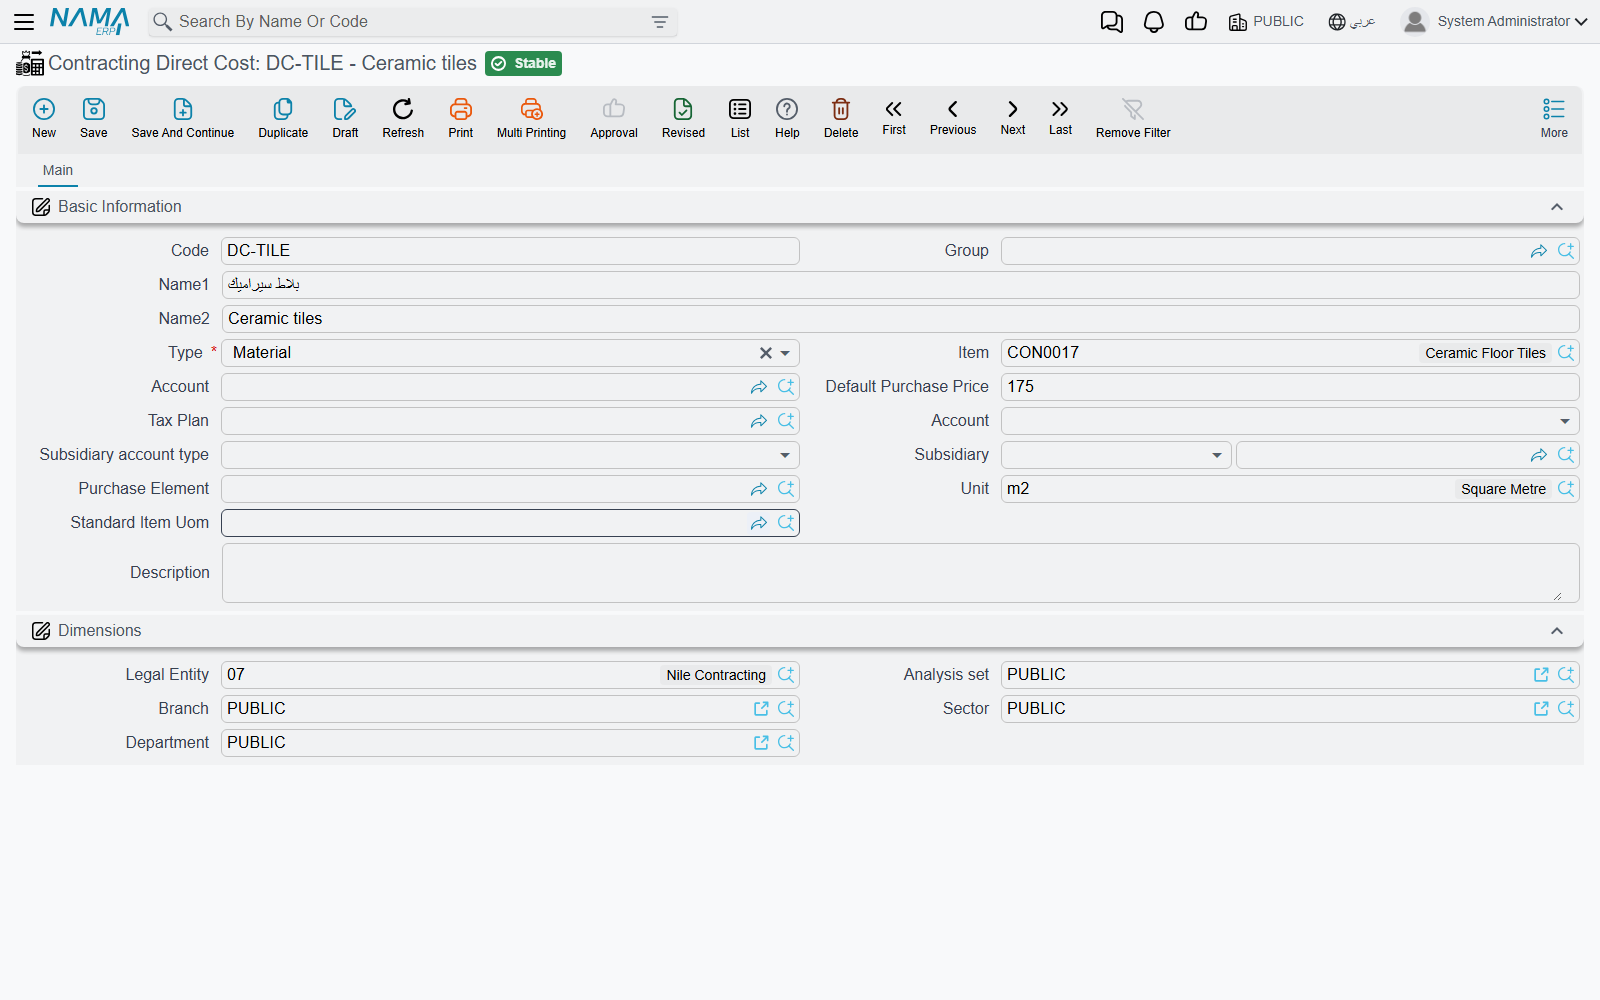Image resolution: width=1600 pixels, height=1000 pixels.
Task: Open the right-side Account dropdown
Action: (x=1565, y=421)
